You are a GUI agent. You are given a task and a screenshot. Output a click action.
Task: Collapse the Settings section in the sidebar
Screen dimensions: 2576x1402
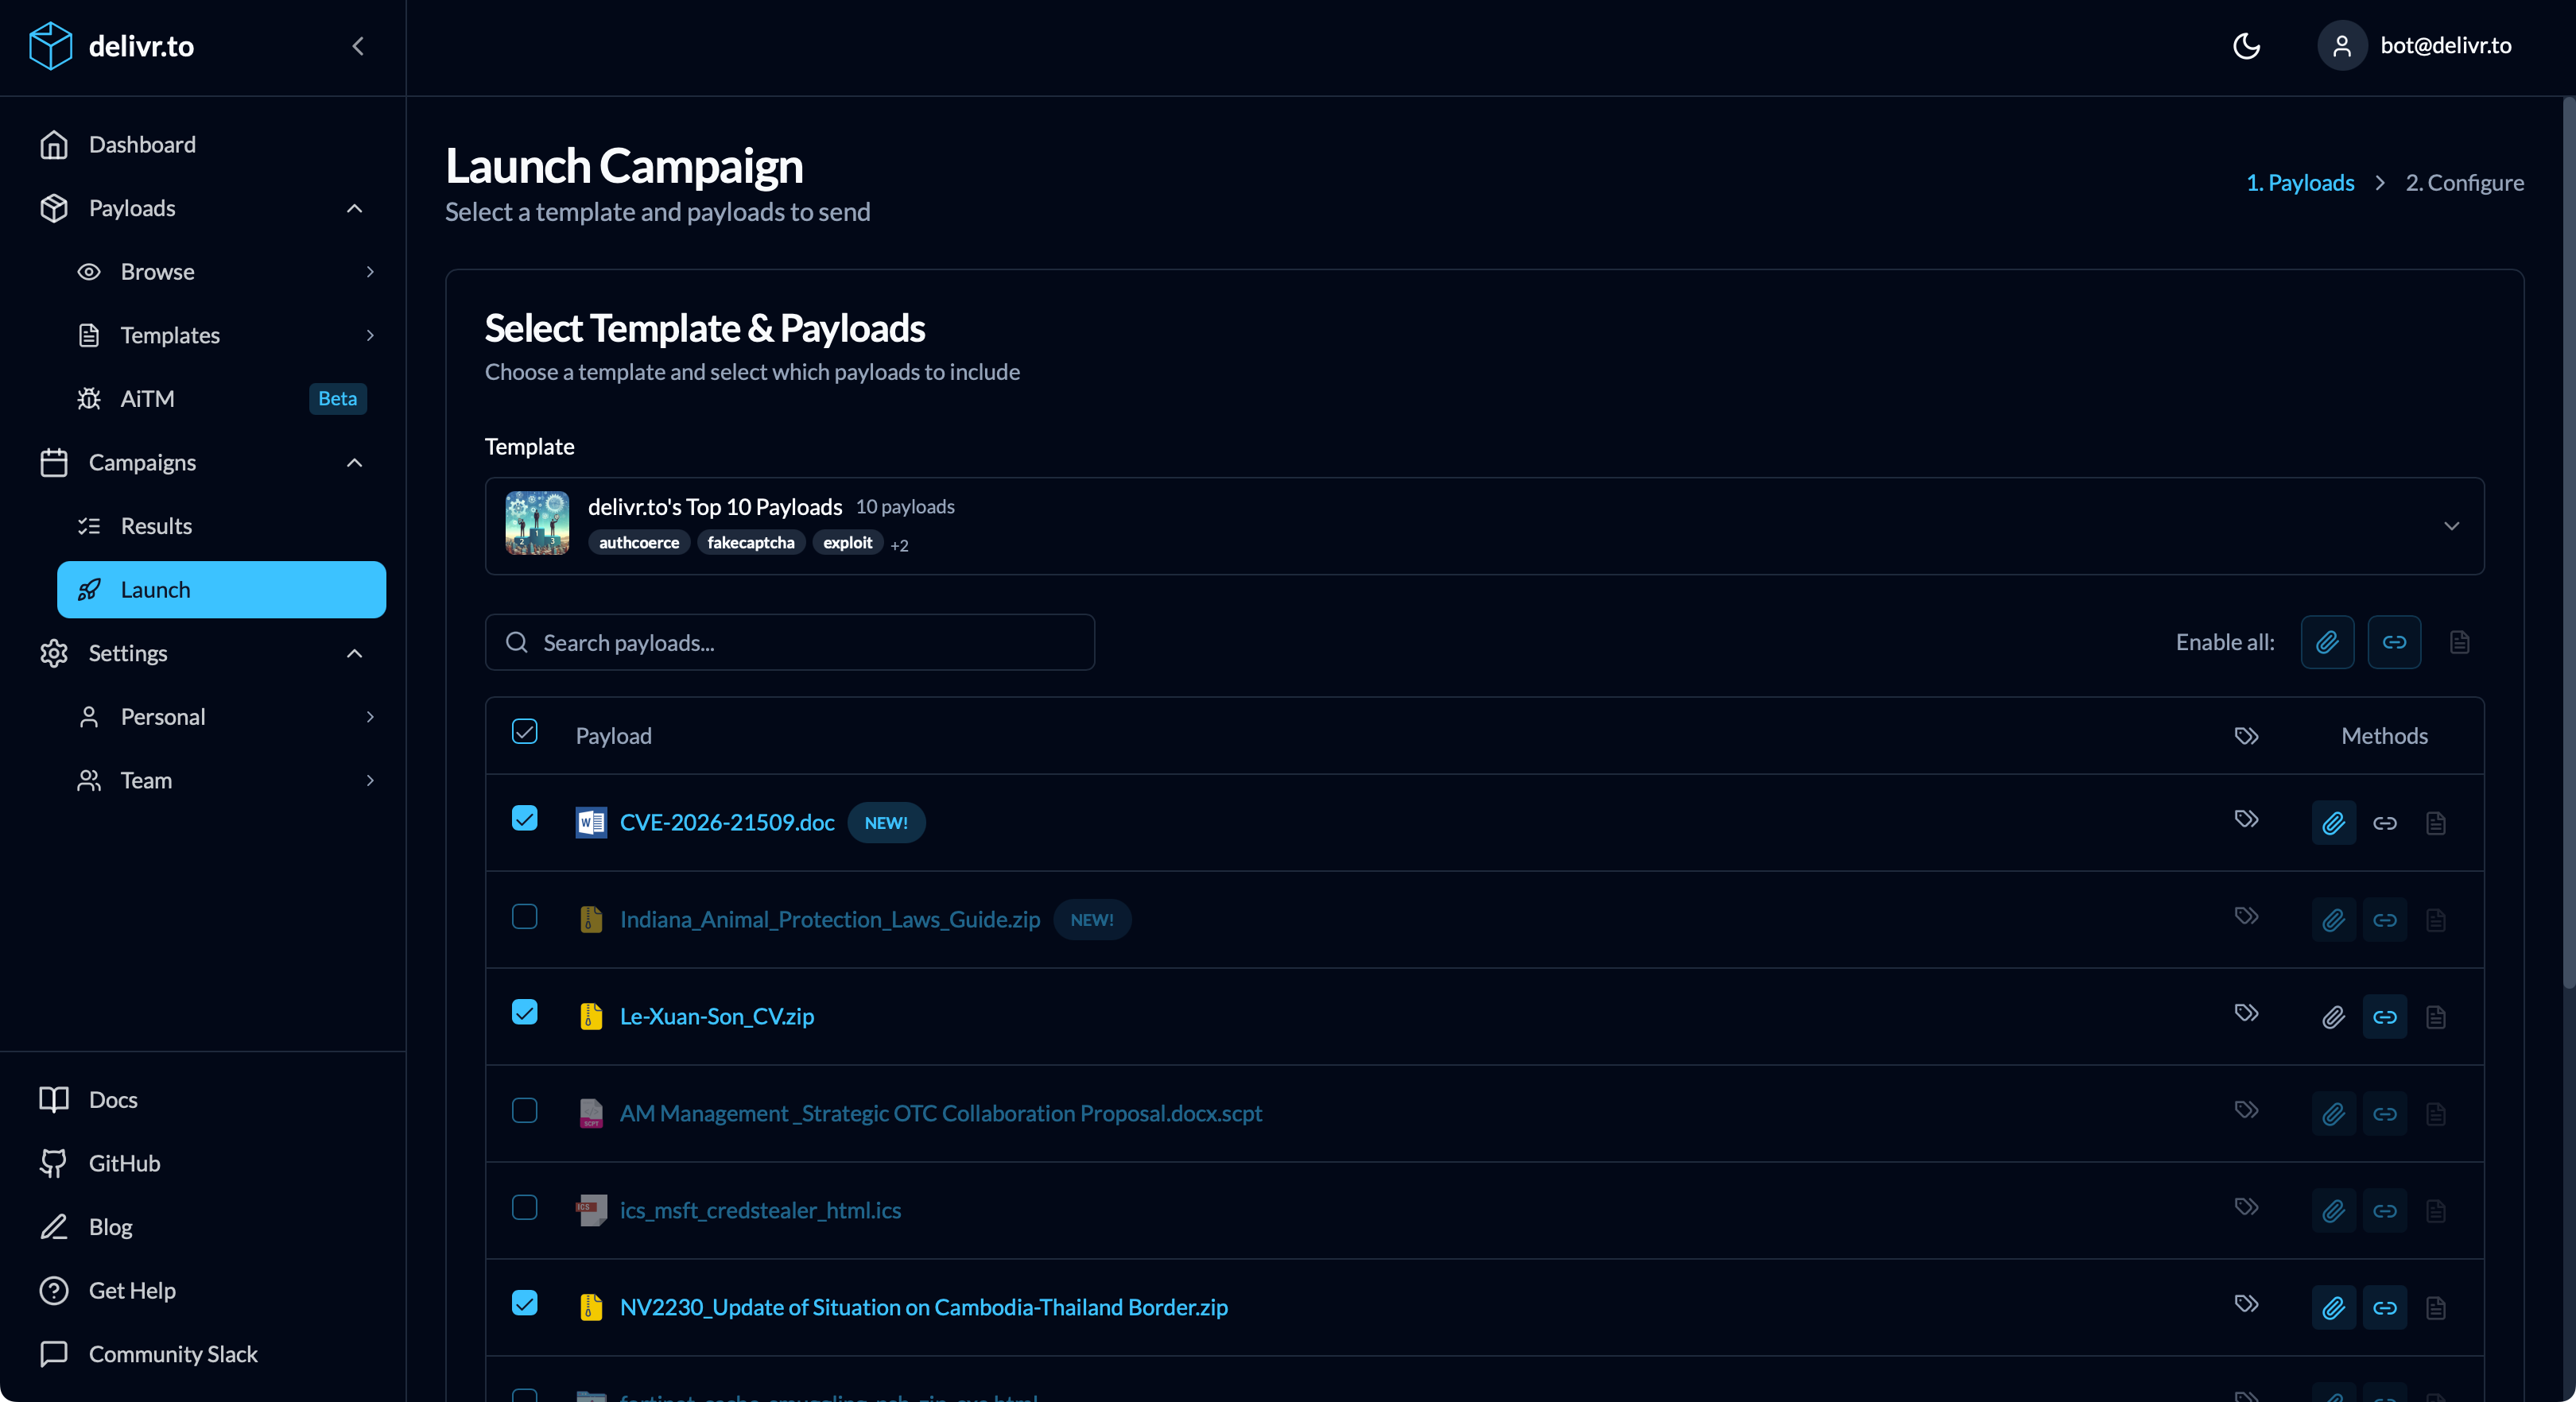point(353,654)
